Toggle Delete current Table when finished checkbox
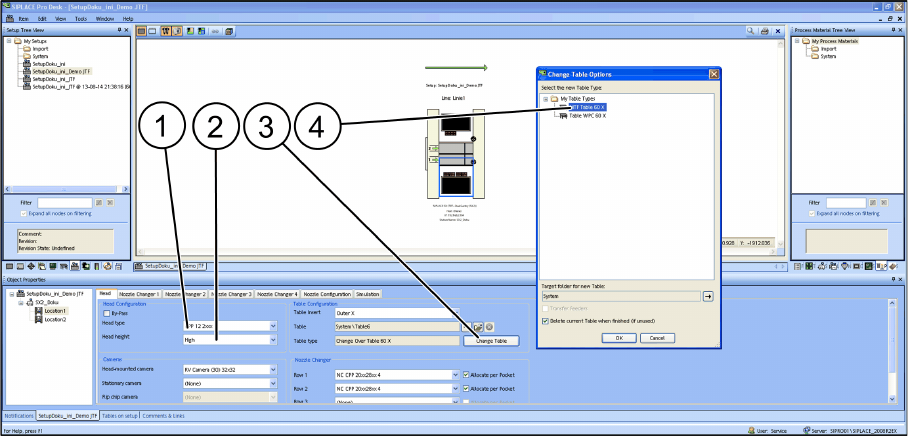 (x=545, y=321)
